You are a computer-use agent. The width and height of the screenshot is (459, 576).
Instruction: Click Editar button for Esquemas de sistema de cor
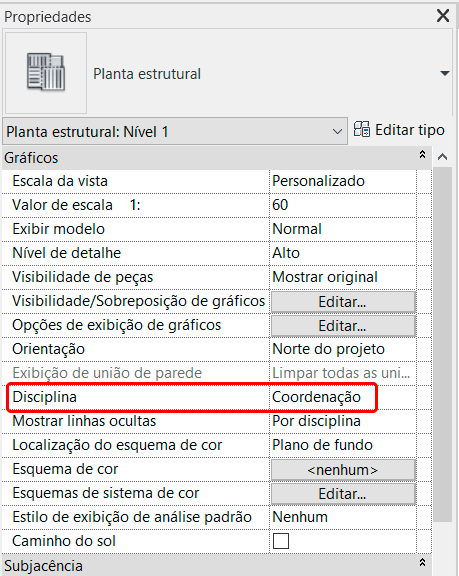pyautogui.click(x=343, y=494)
